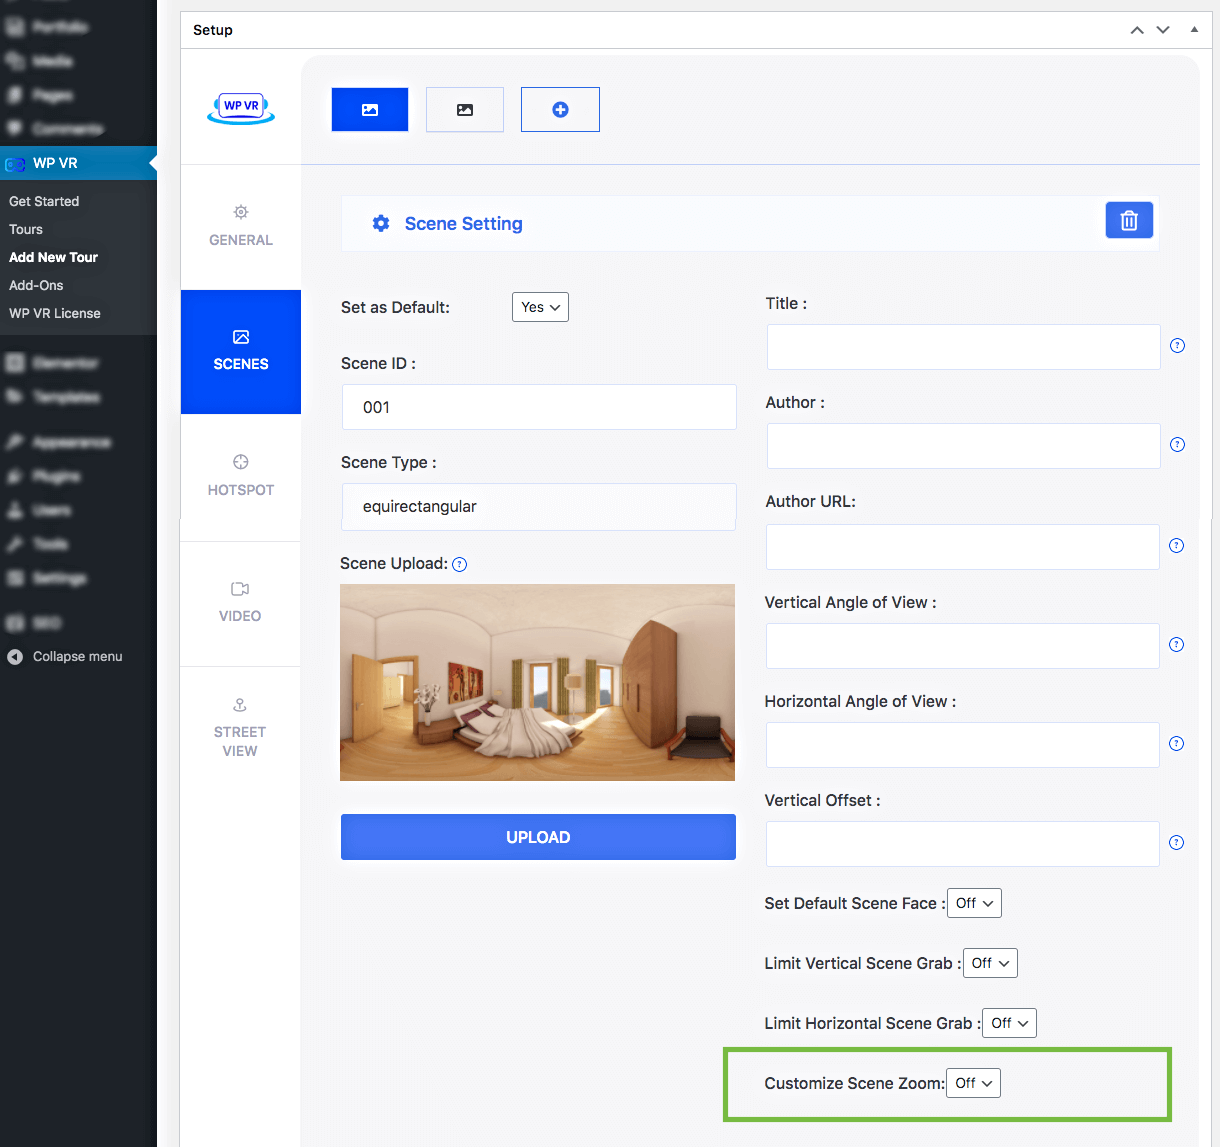
Task: Click help icon next to Scene Upload
Action: [x=460, y=565]
